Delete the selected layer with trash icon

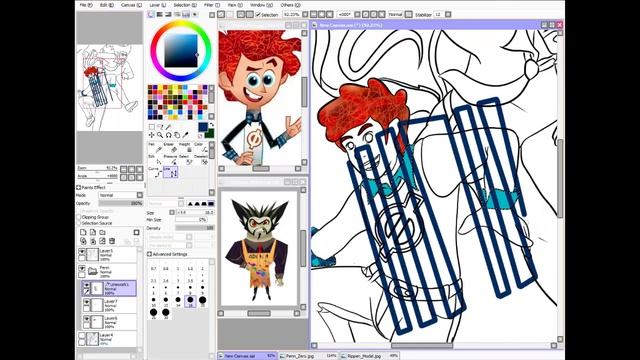tap(112, 241)
